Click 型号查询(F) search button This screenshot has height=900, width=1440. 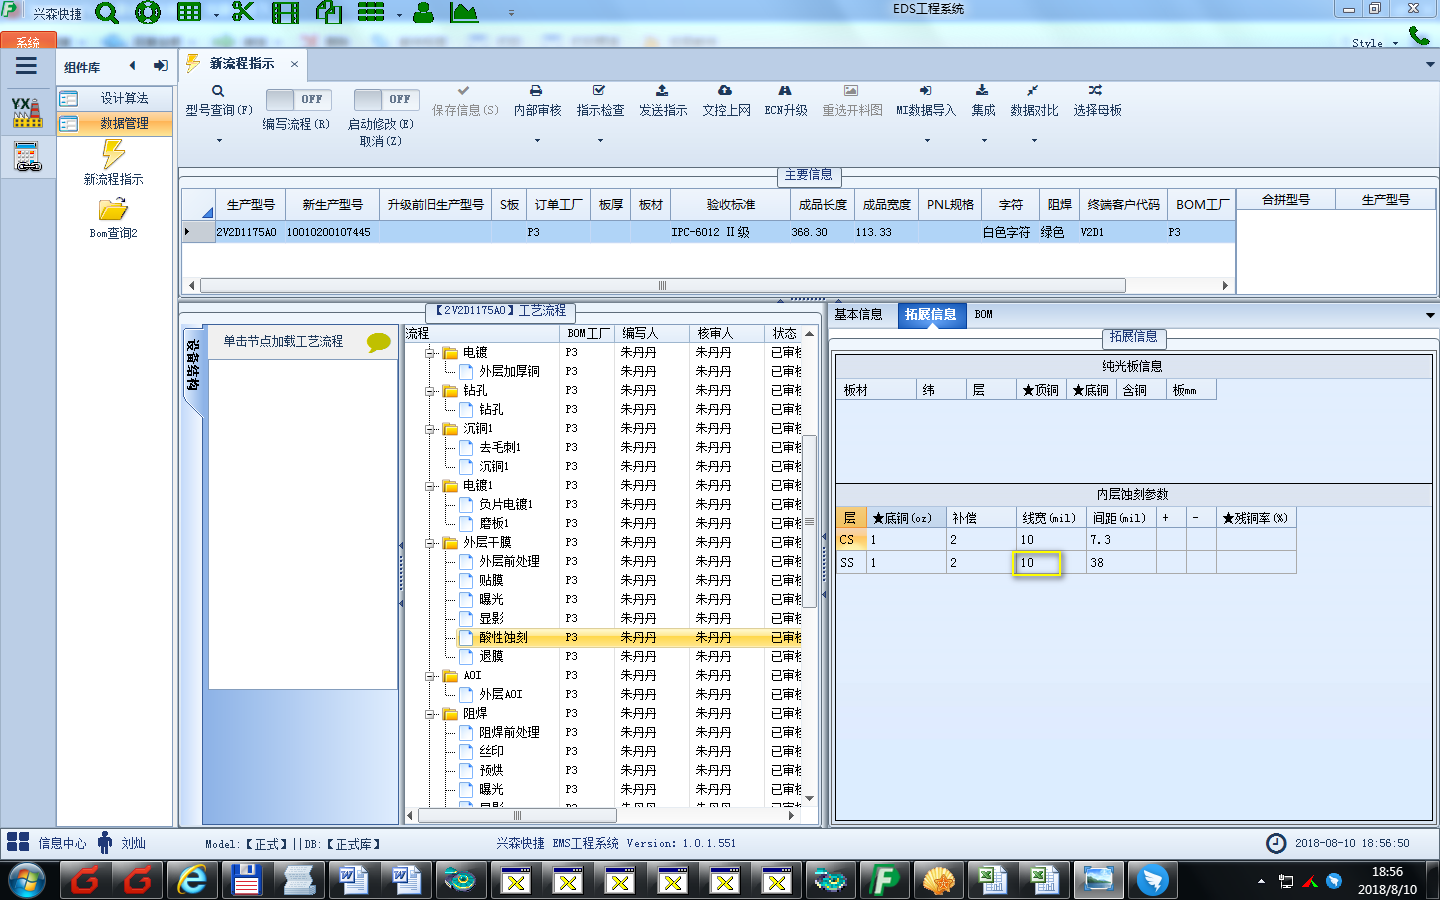pos(218,101)
